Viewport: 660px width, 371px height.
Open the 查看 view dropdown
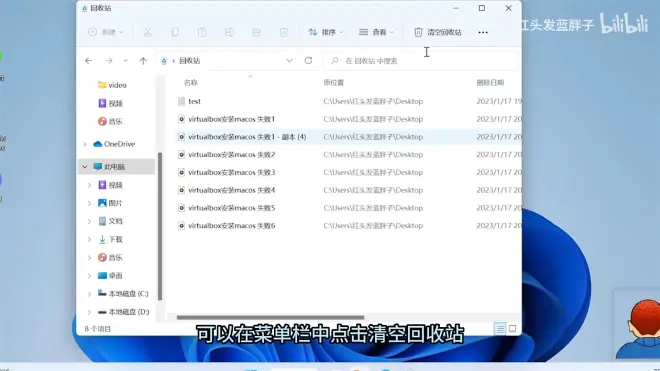[x=376, y=32]
